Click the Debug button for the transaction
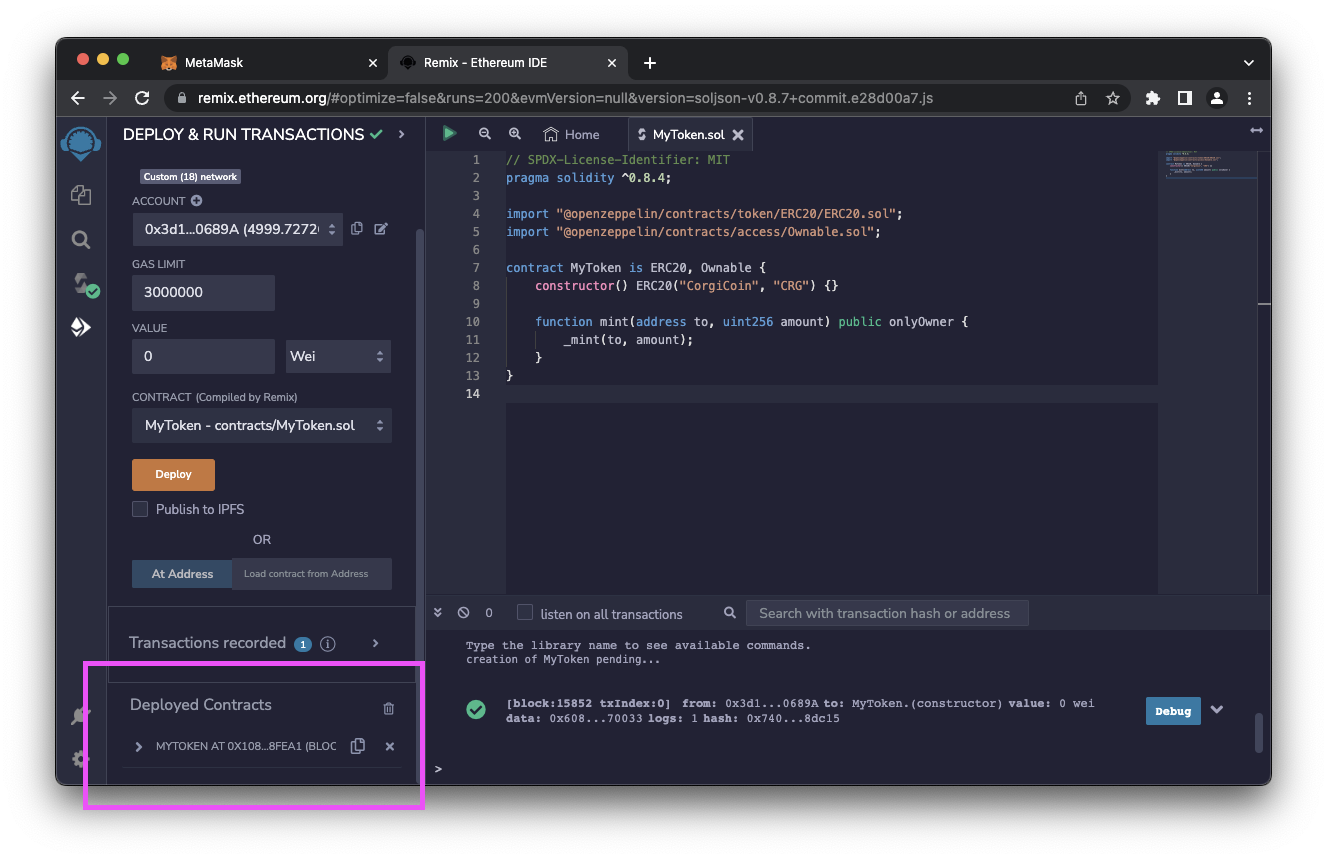 click(1173, 711)
